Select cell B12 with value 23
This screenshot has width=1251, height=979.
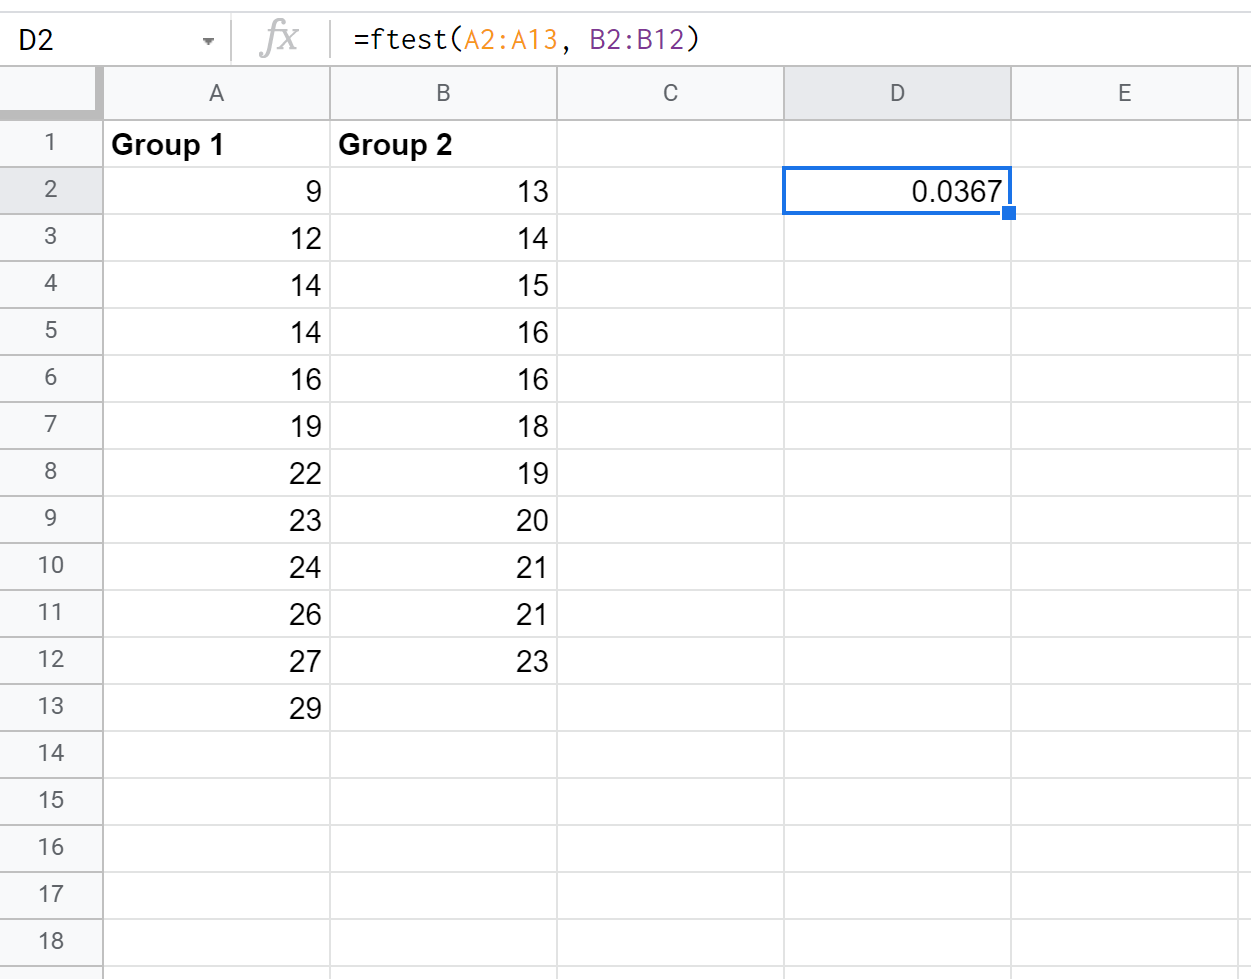(x=443, y=660)
